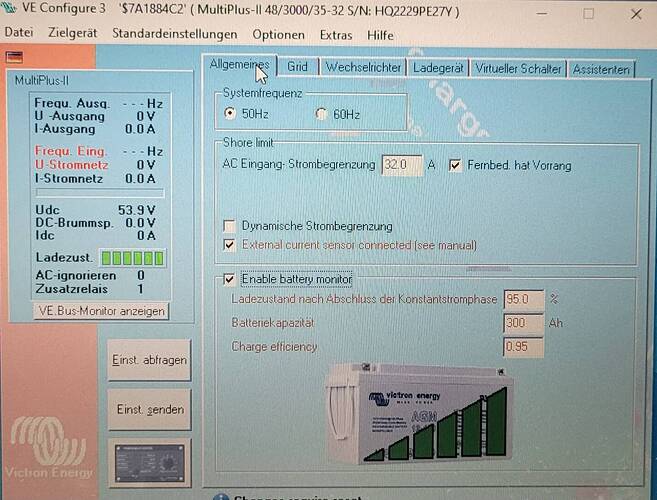Click the U-Stromnetz red label
The image size is (657, 500).
[71, 165]
